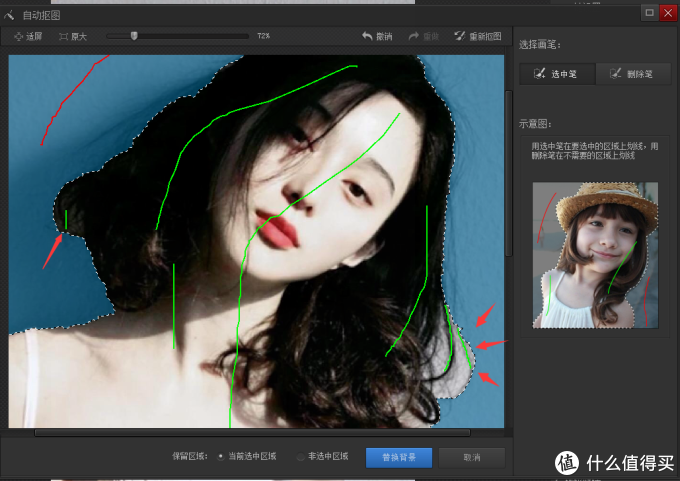680x481 pixels.
Task: Undo the last stroke with 撤消
Action: [368, 36]
